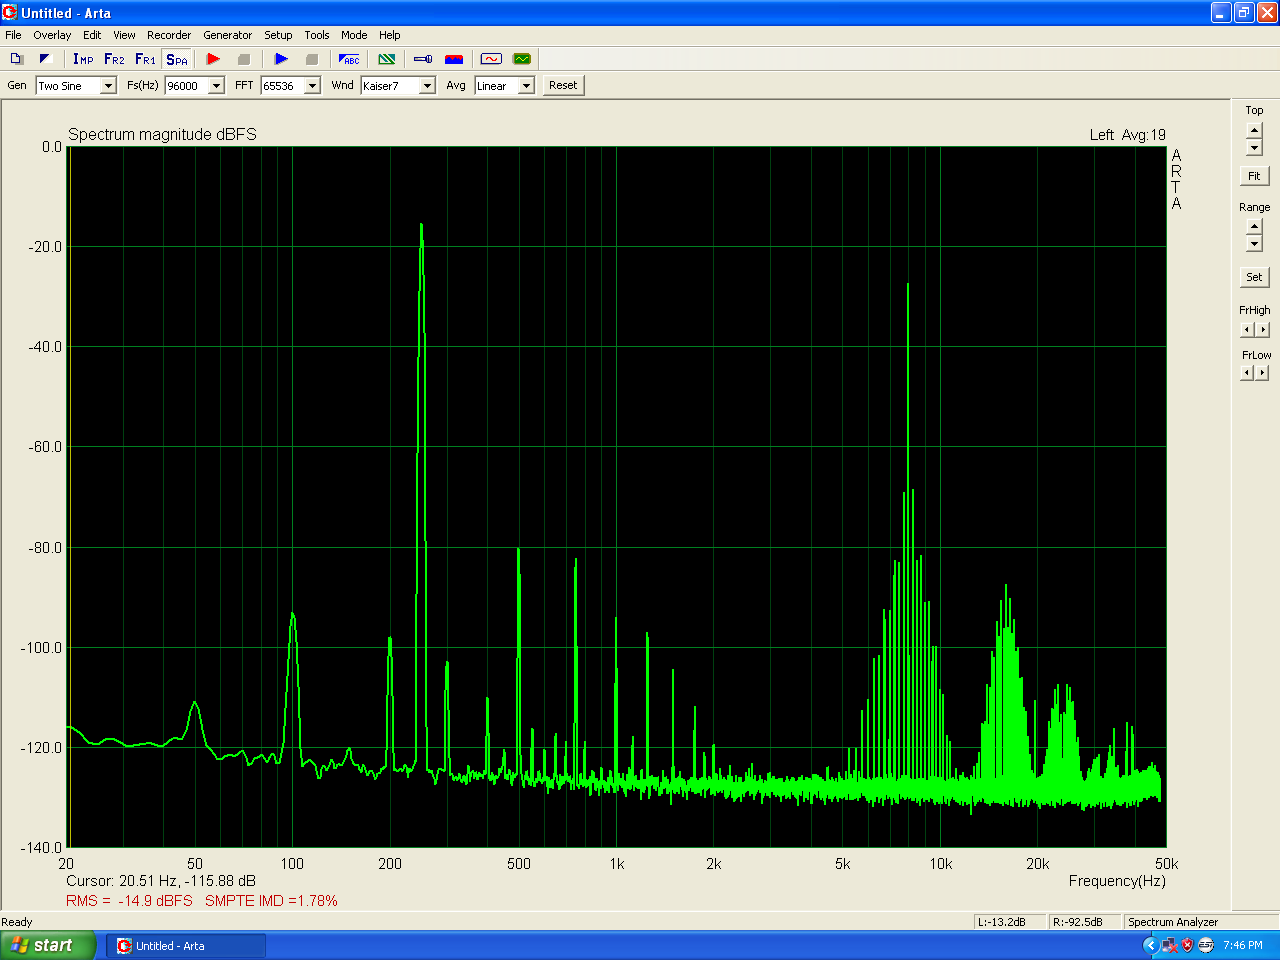
Task: Click the Set button
Action: tap(1254, 277)
